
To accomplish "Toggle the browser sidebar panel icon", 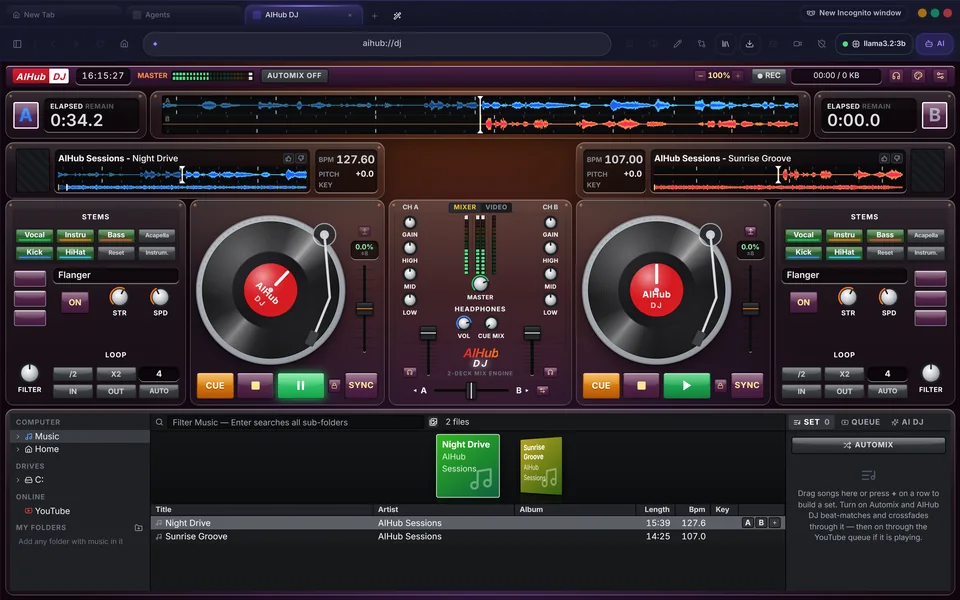I will (x=17, y=43).
